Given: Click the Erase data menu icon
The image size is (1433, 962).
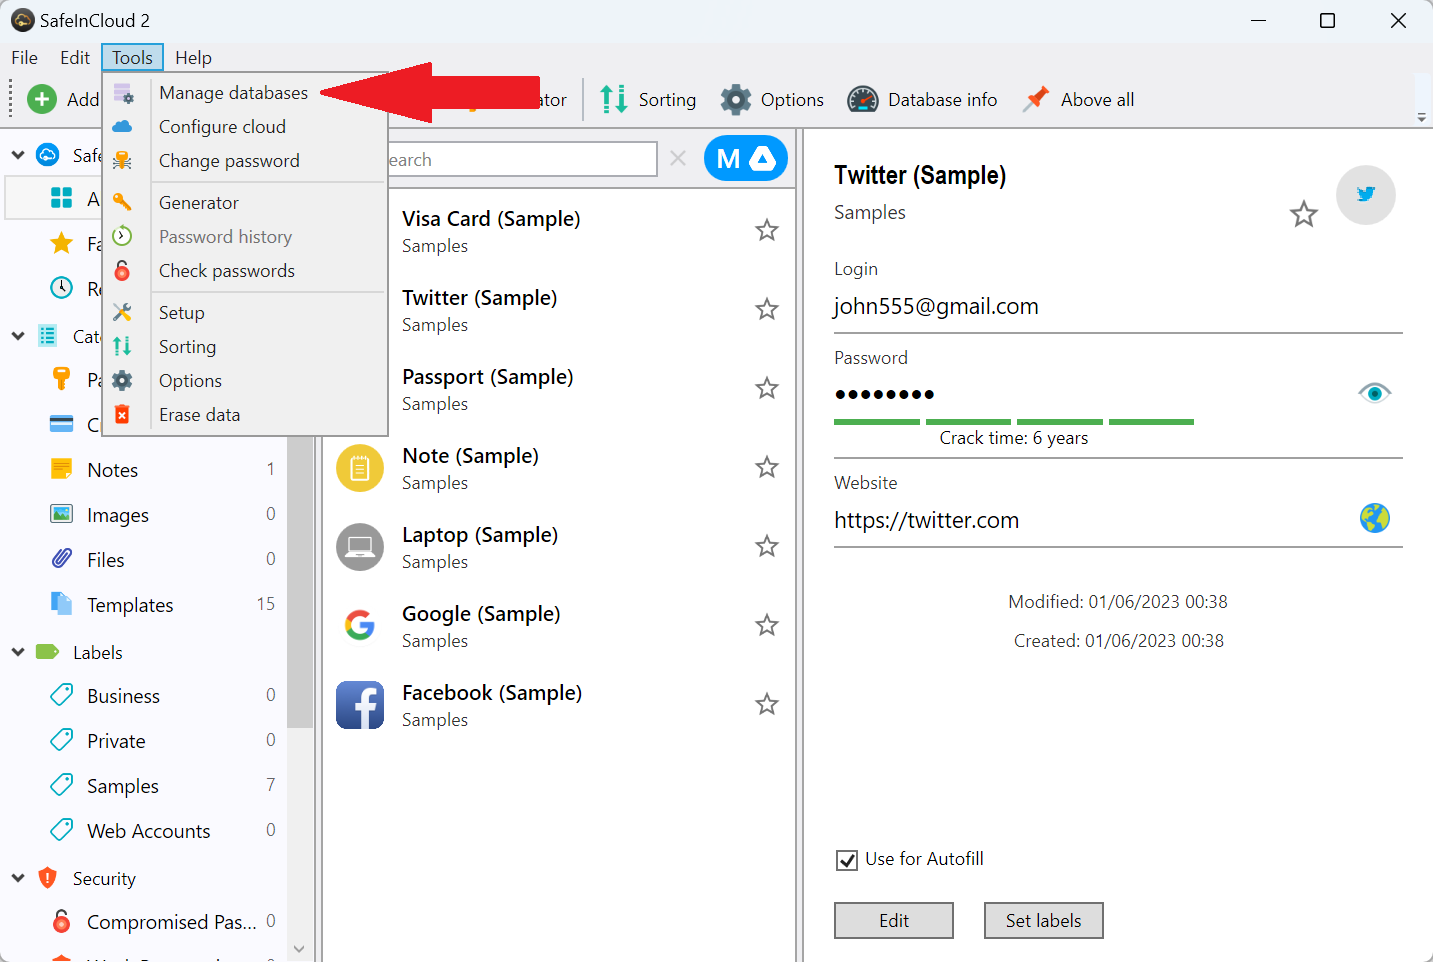Looking at the screenshot, I should tap(122, 414).
